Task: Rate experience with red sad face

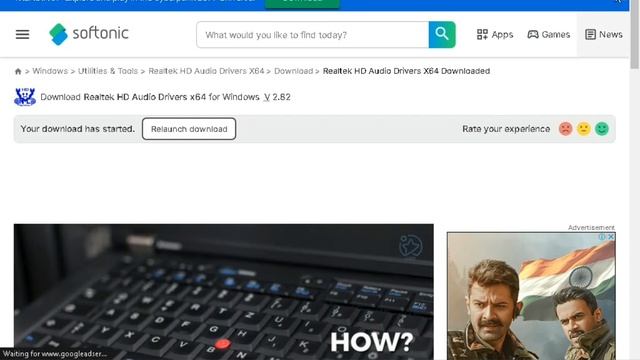Action: 565,129
